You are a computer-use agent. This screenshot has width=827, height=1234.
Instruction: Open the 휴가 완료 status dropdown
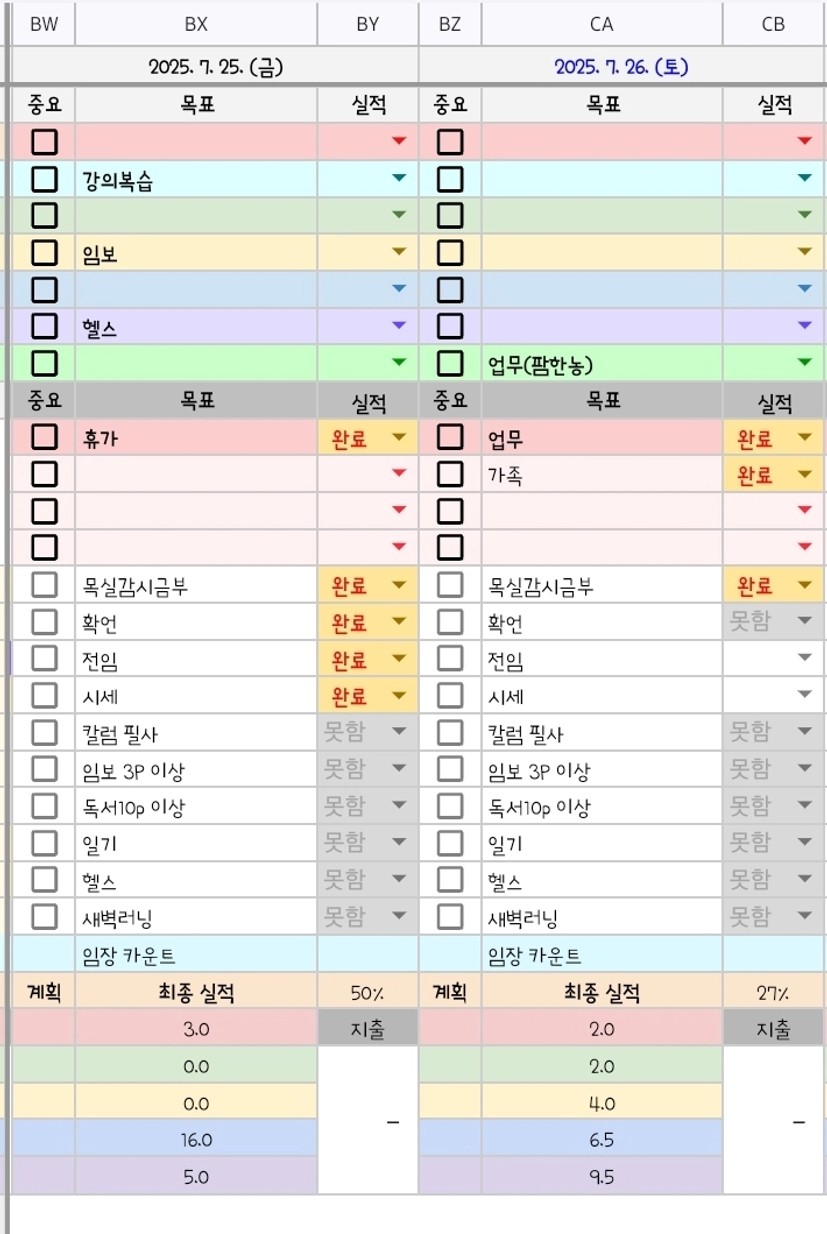click(x=399, y=438)
